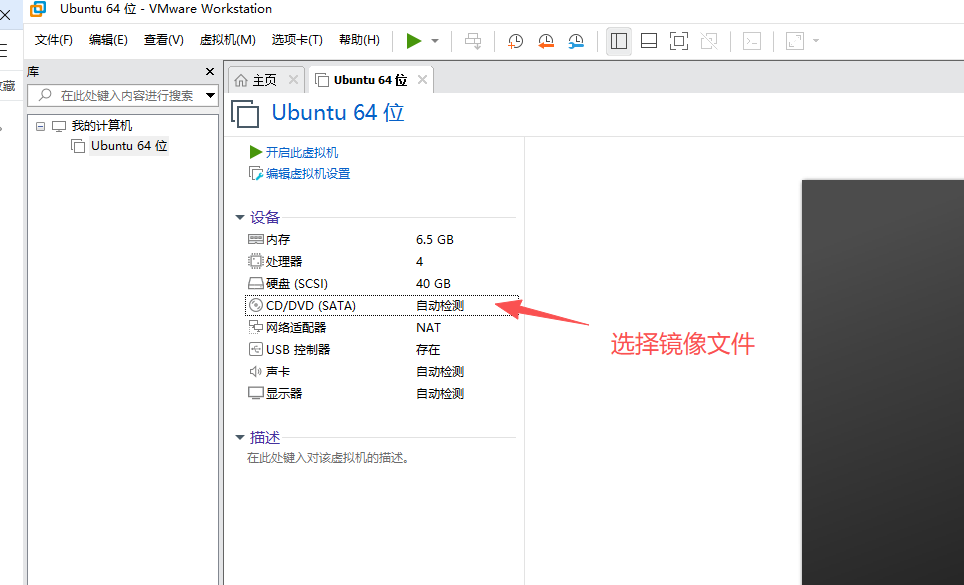The height and width of the screenshot is (585, 964).
Task: Take a snapshot of the virtual machine
Action: 515,41
